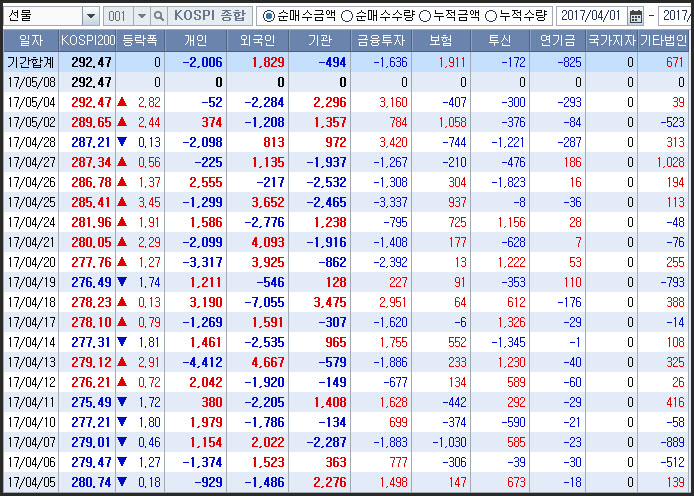The image size is (694, 496).
Task: Select the 17/04/24 date cell
Action: [x=31, y=222]
